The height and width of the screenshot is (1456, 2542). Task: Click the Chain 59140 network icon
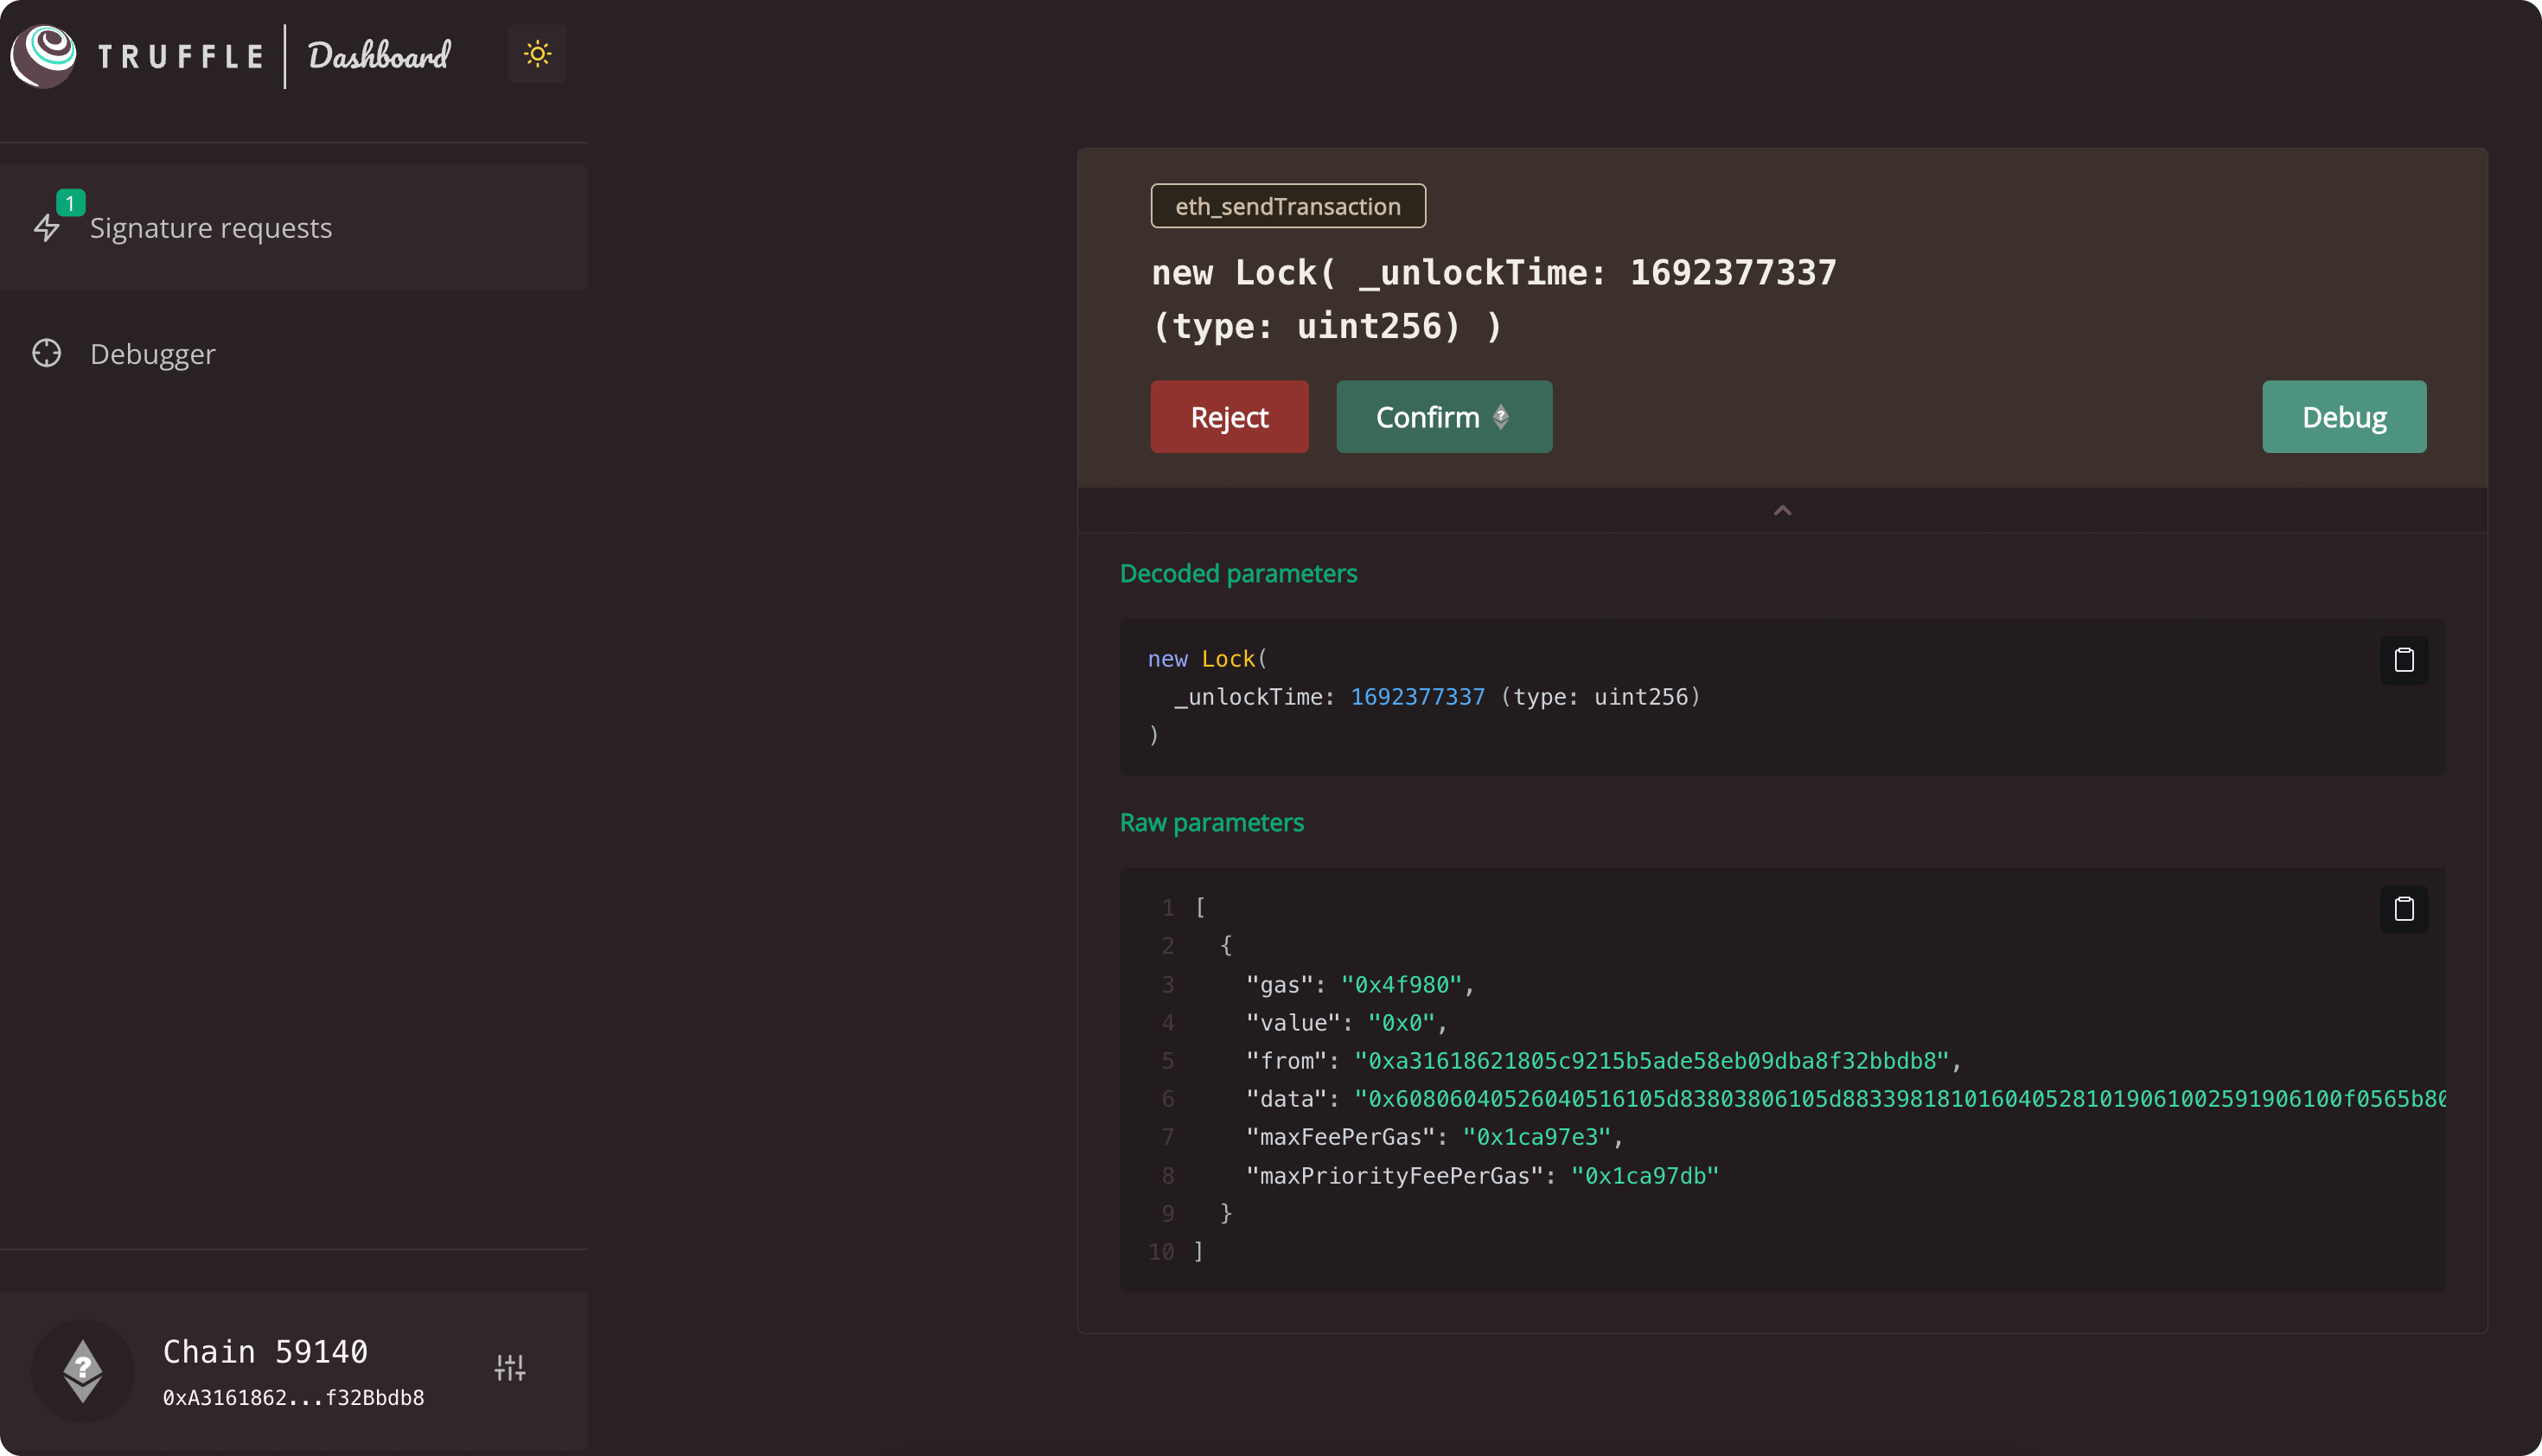[x=83, y=1371]
